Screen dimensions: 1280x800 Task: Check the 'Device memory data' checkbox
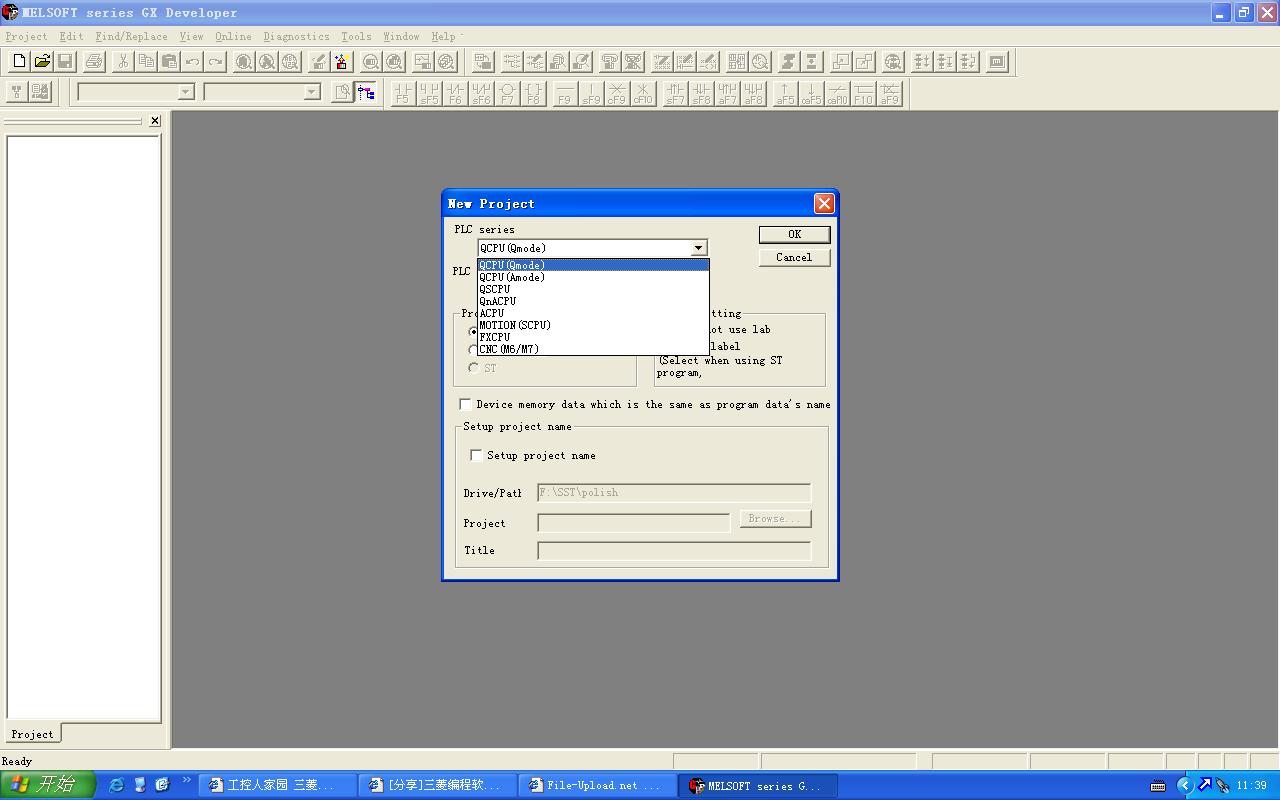pos(466,404)
